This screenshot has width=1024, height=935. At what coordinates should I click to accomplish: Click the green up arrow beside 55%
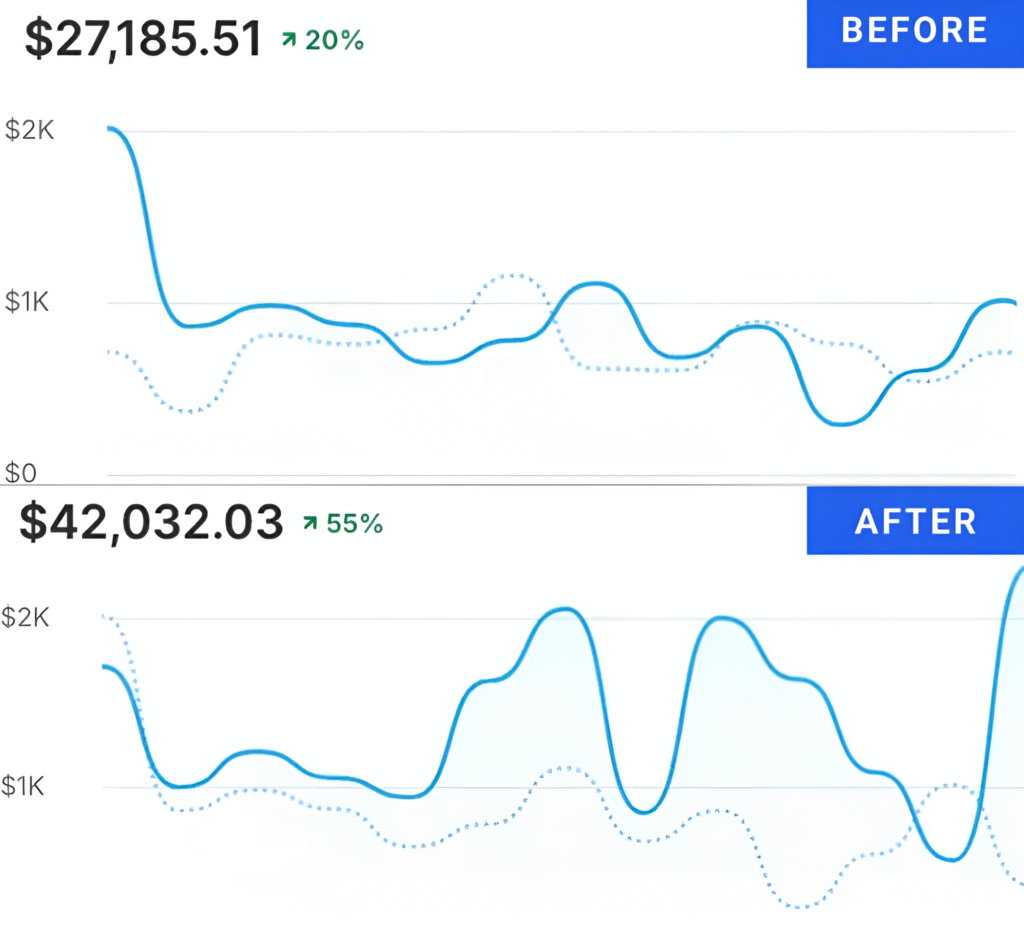click(x=310, y=523)
